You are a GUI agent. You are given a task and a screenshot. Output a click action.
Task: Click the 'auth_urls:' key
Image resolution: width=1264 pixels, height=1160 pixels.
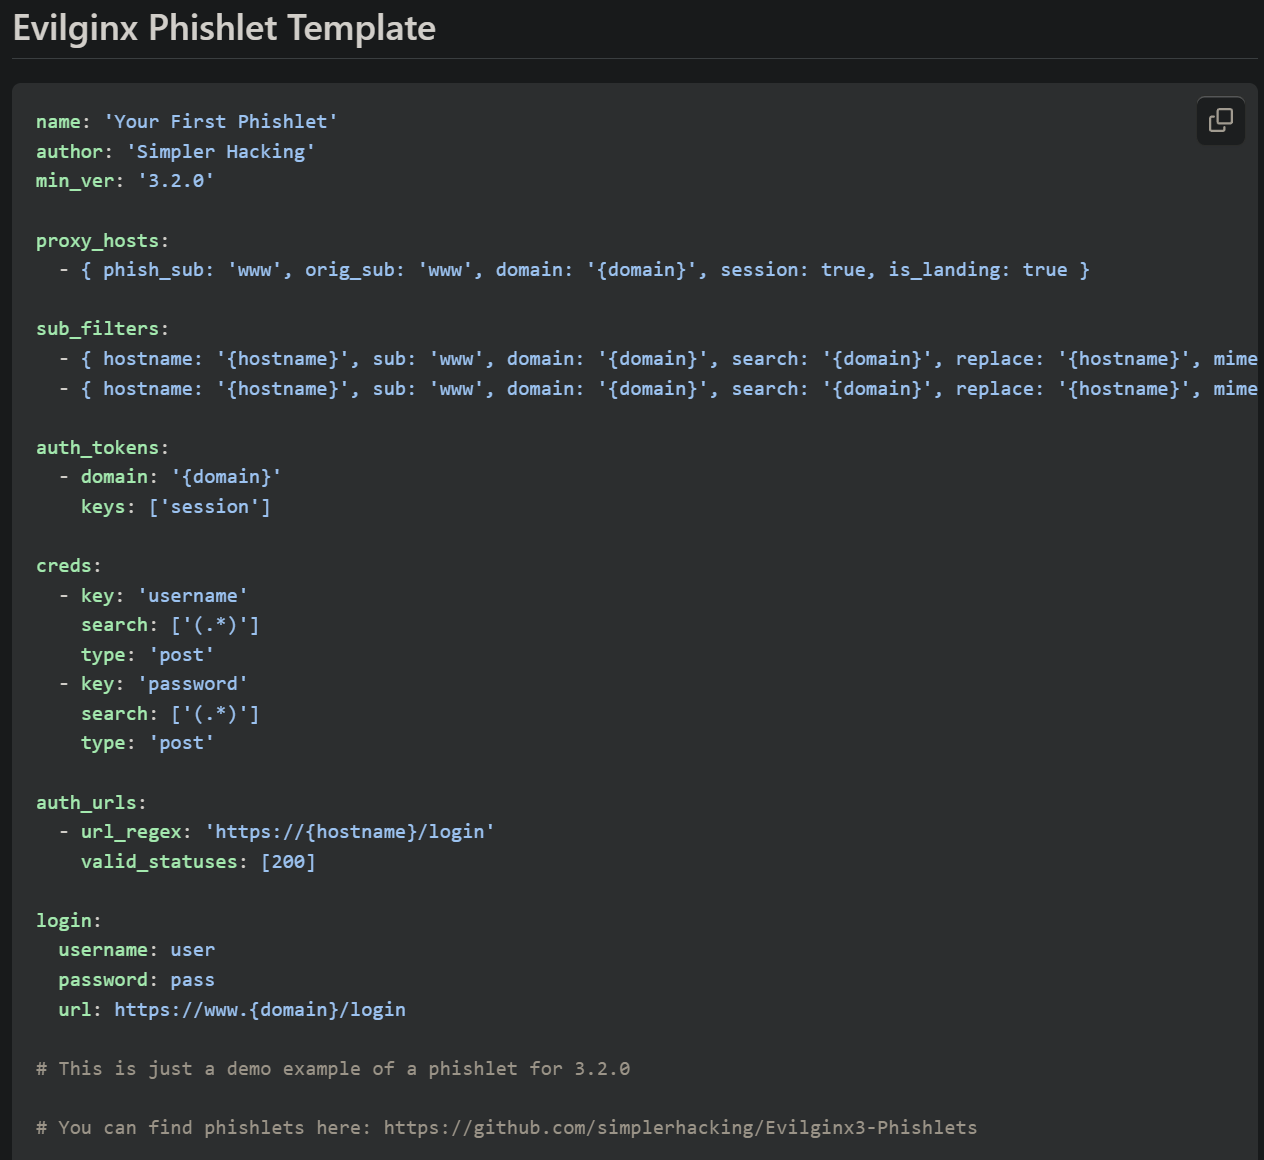pyautogui.click(x=92, y=803)
